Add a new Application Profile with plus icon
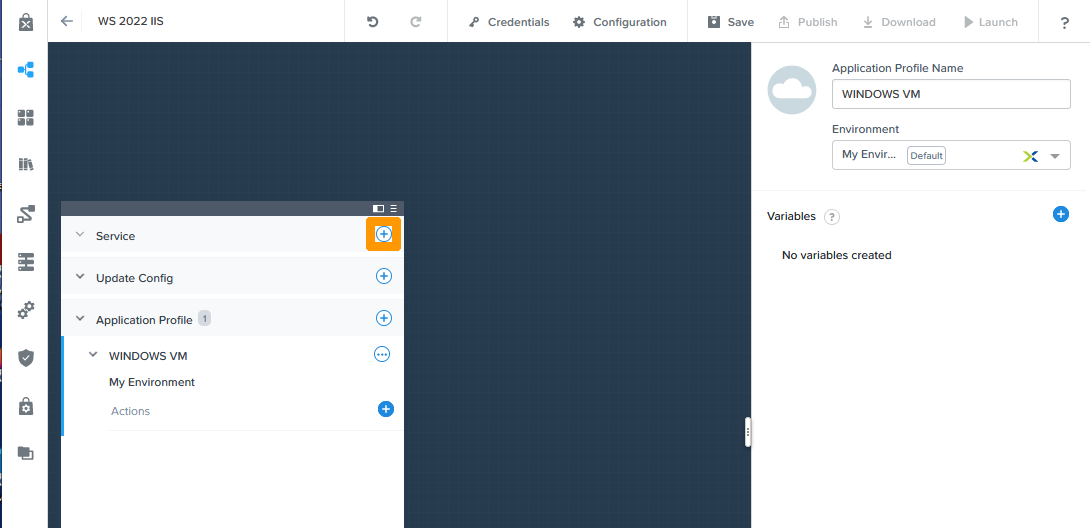Image resolution: width=1090 pixels, height=528 pixels. [383, 318]
